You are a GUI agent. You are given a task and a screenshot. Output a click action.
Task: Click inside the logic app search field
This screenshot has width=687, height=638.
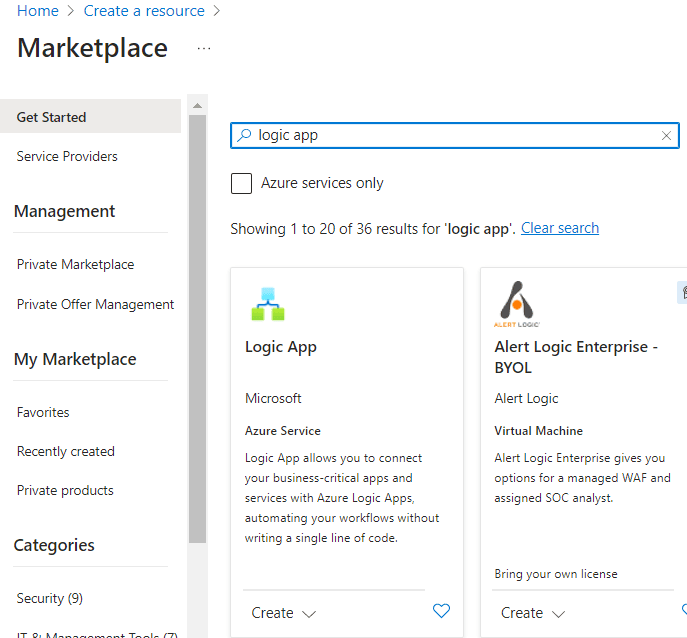pyautogui.click(x=455, y=135)
